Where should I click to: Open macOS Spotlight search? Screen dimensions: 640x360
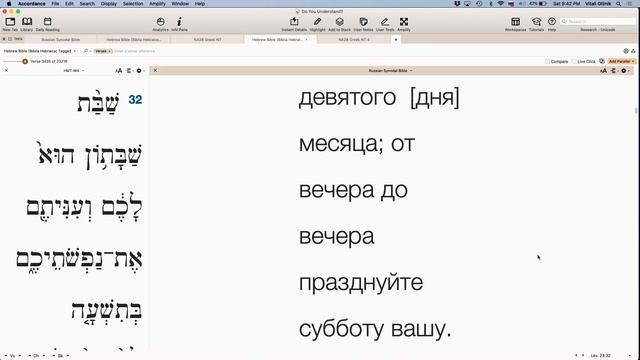coord(619,4)
